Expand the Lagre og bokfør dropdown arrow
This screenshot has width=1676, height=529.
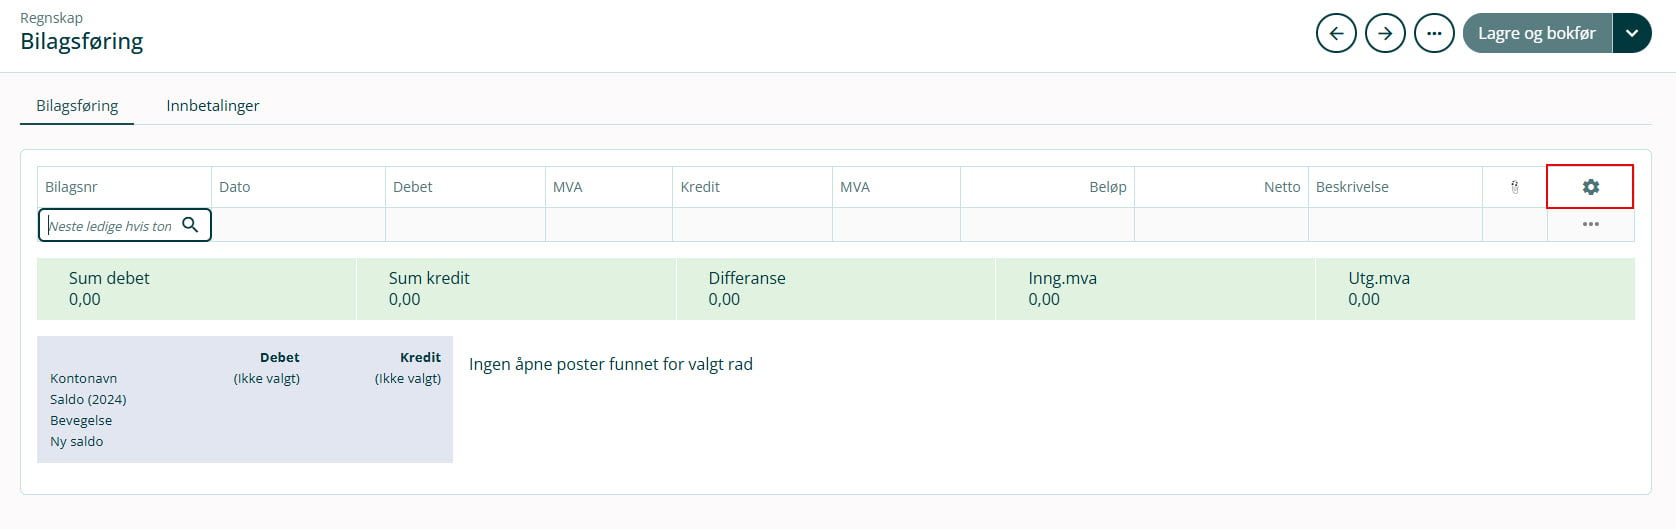click(x=1632, y=34)
